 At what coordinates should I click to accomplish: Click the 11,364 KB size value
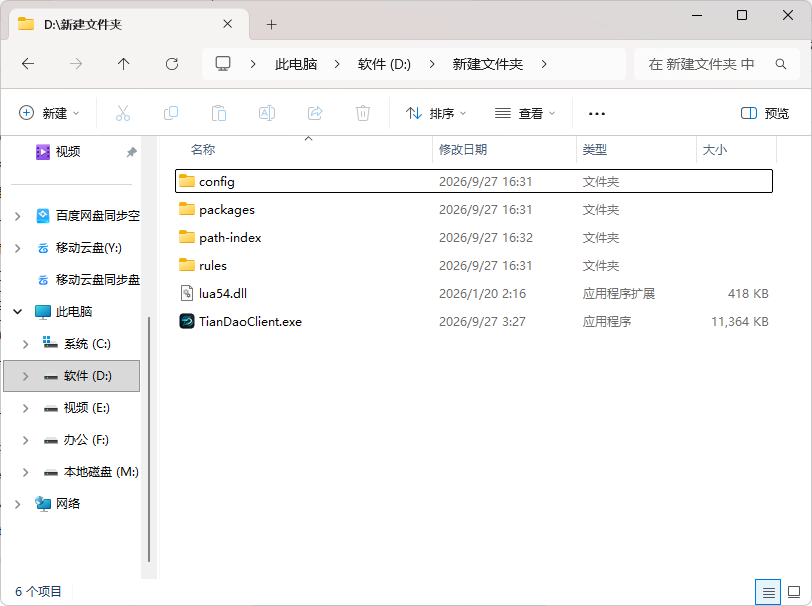coord(740,322)
